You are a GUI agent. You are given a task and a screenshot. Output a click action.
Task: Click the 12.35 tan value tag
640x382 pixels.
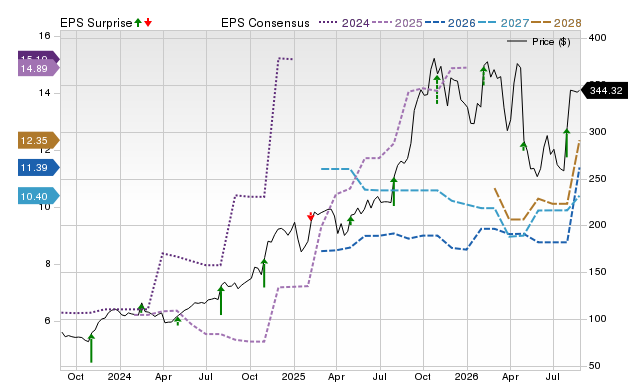pos(38,141)
